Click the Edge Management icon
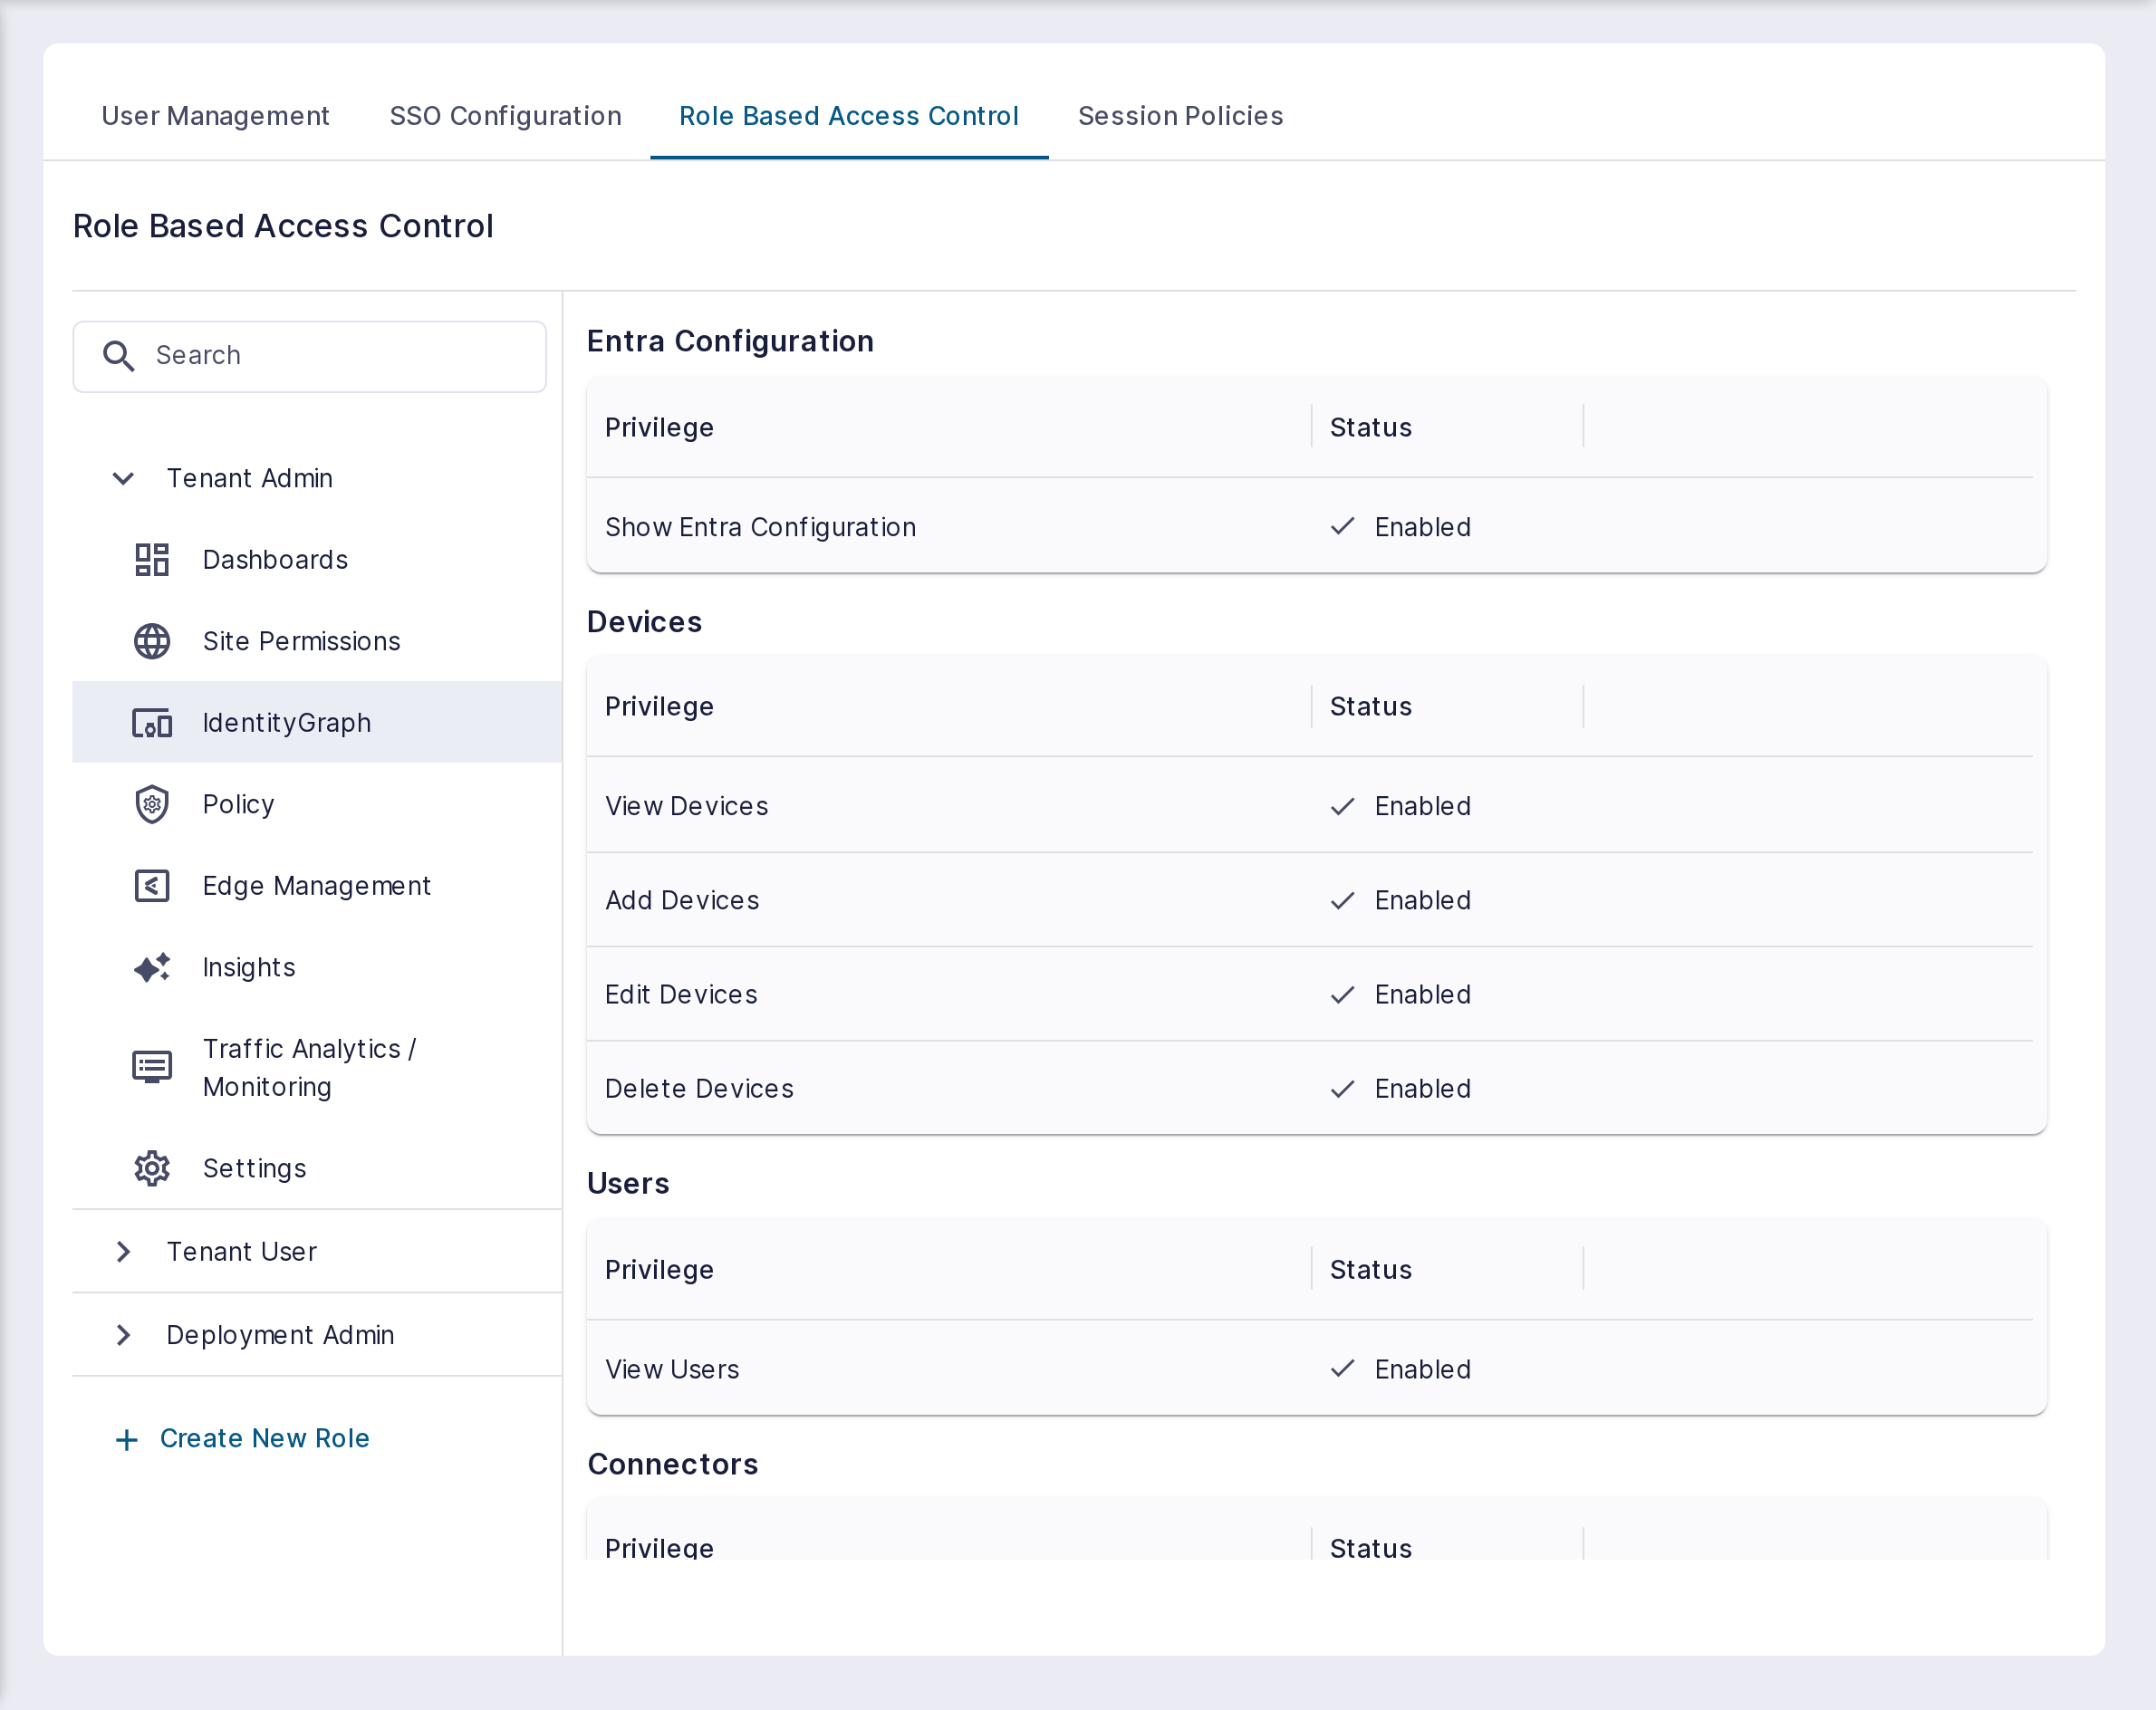The image size is (2156, 1710). click(x=152, y=886)
